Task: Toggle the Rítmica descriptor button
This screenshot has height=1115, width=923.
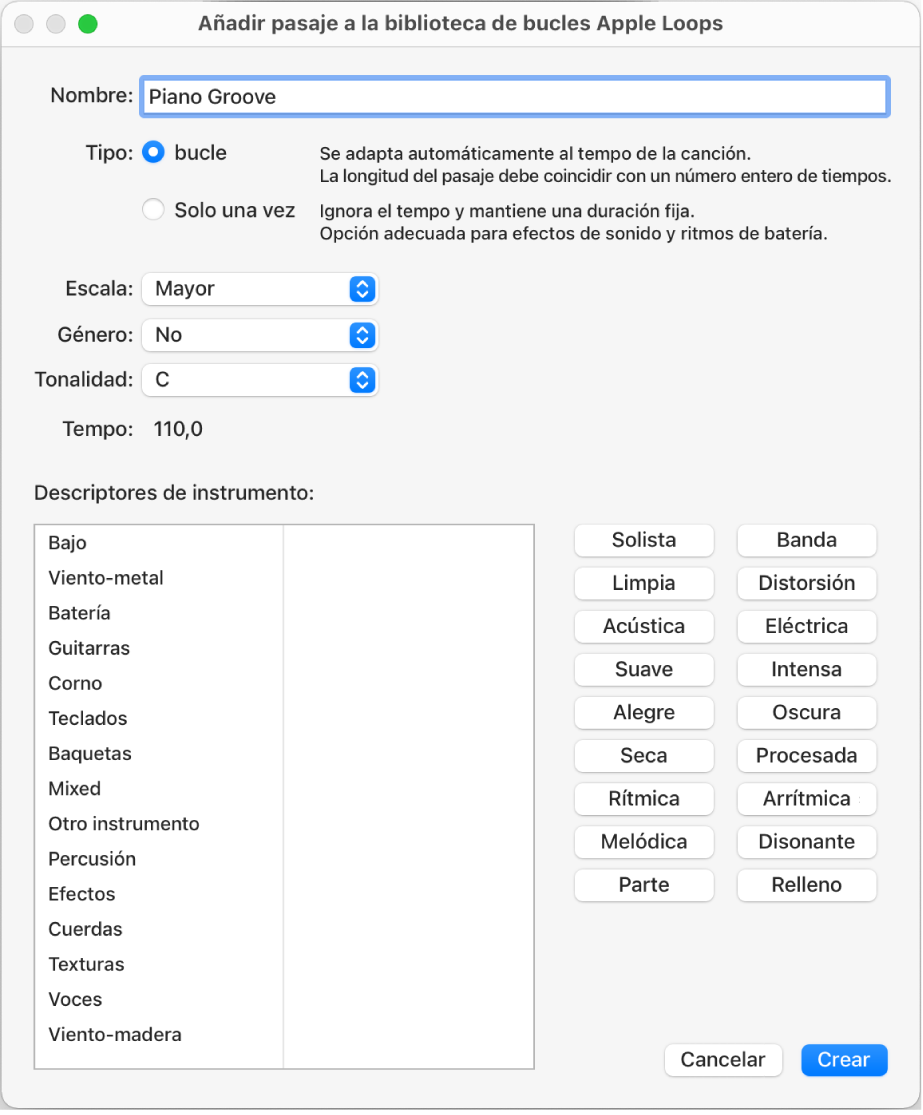Action: click(644, 798)
